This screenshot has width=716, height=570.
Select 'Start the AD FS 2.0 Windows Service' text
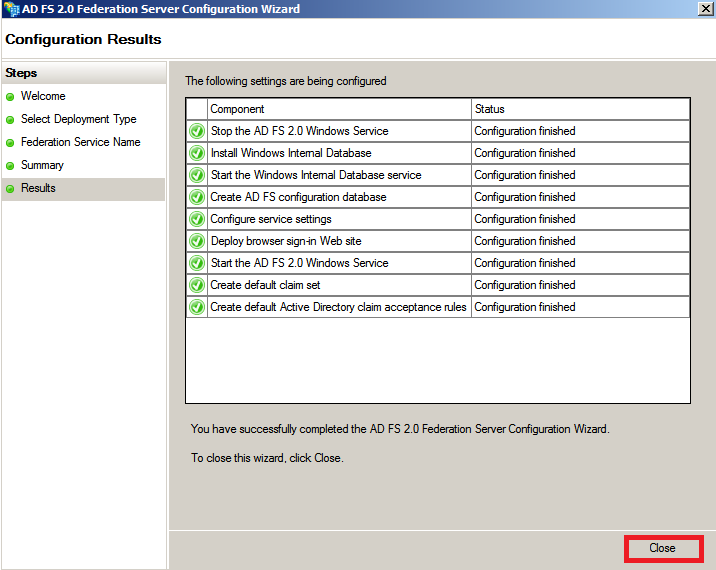(300, 263)
